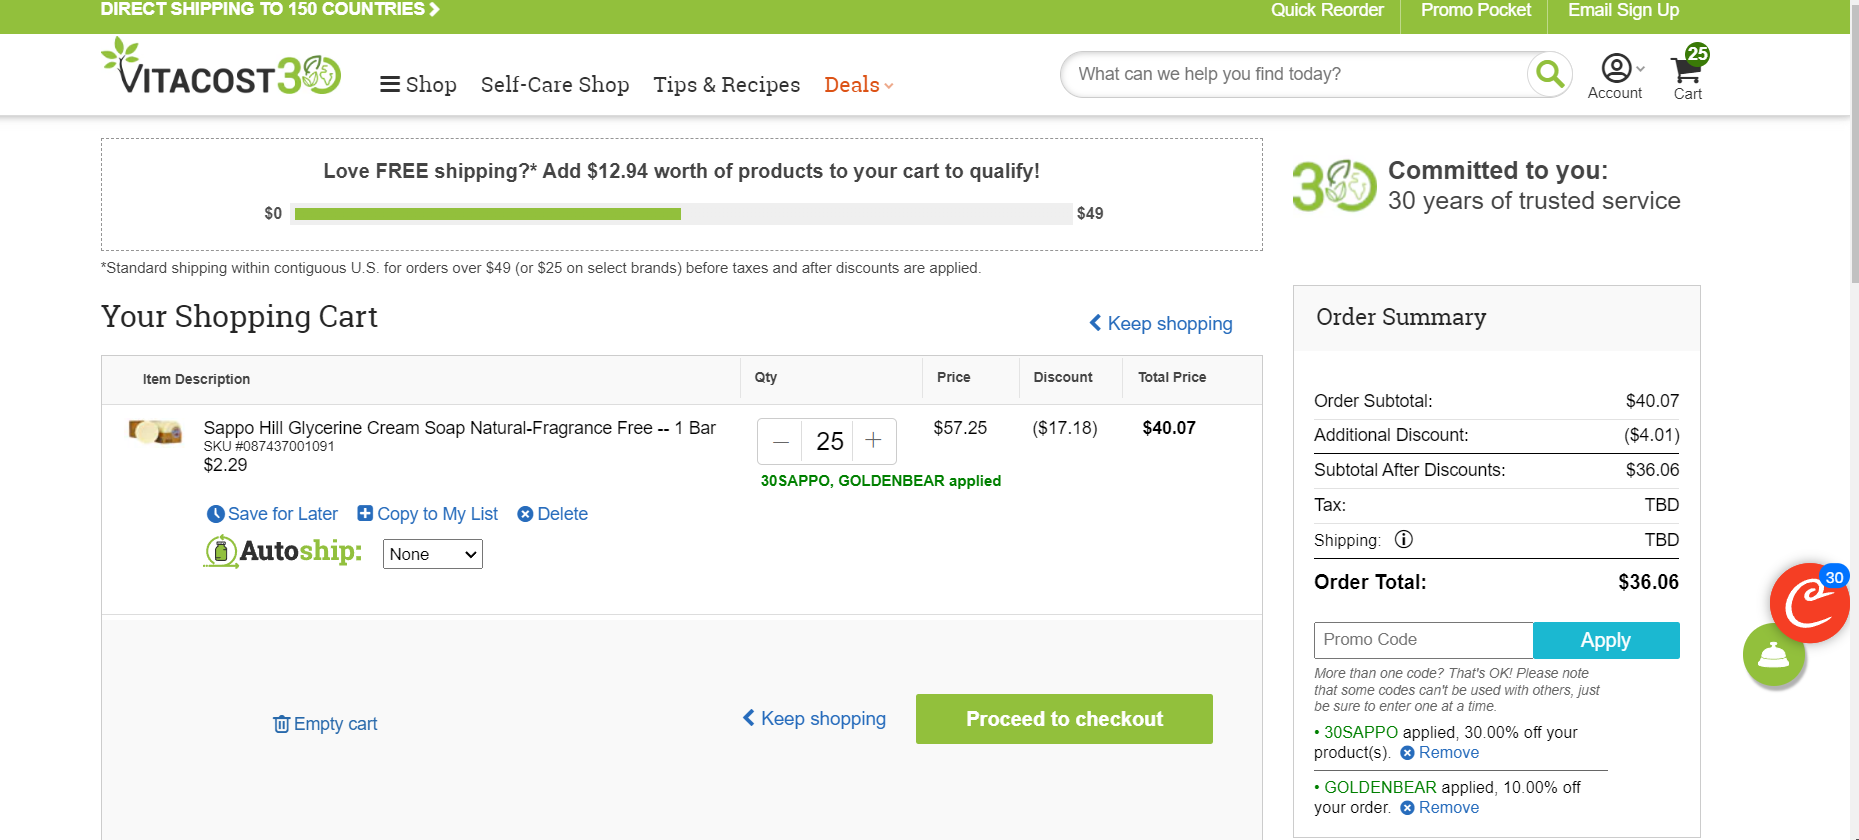Click the free shipping progress bar
The height and width of the screenshot is (840, 1859).
point(682,214)
